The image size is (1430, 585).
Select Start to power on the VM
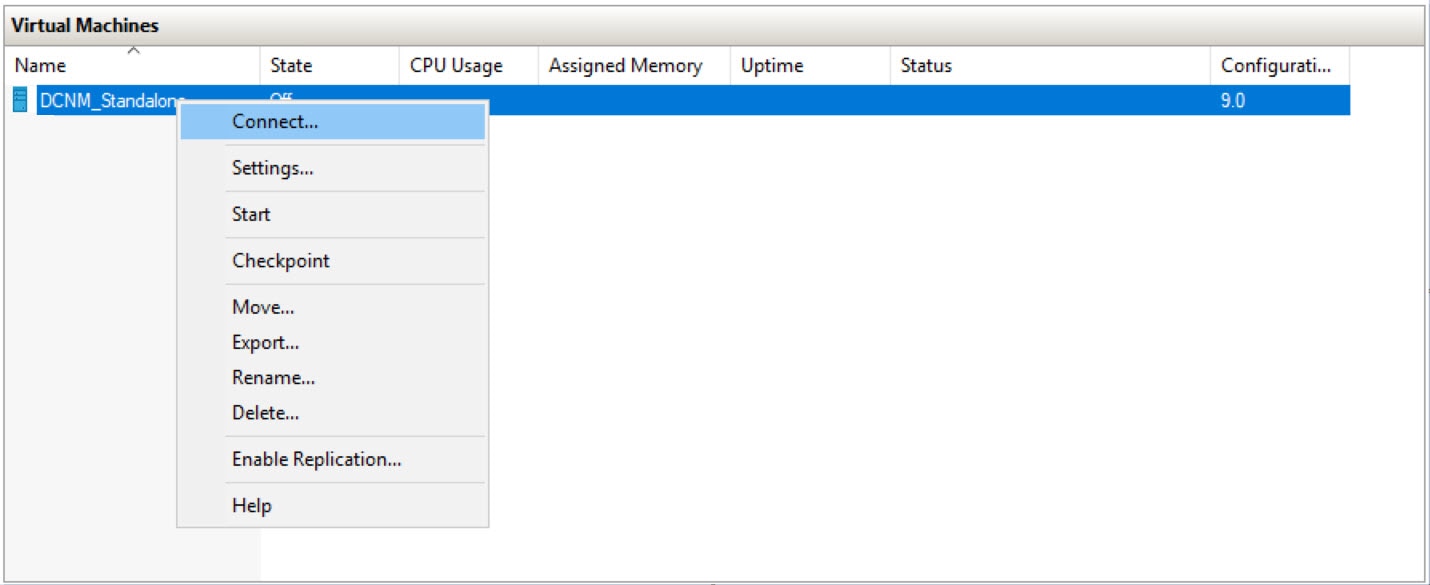(333, 214)
